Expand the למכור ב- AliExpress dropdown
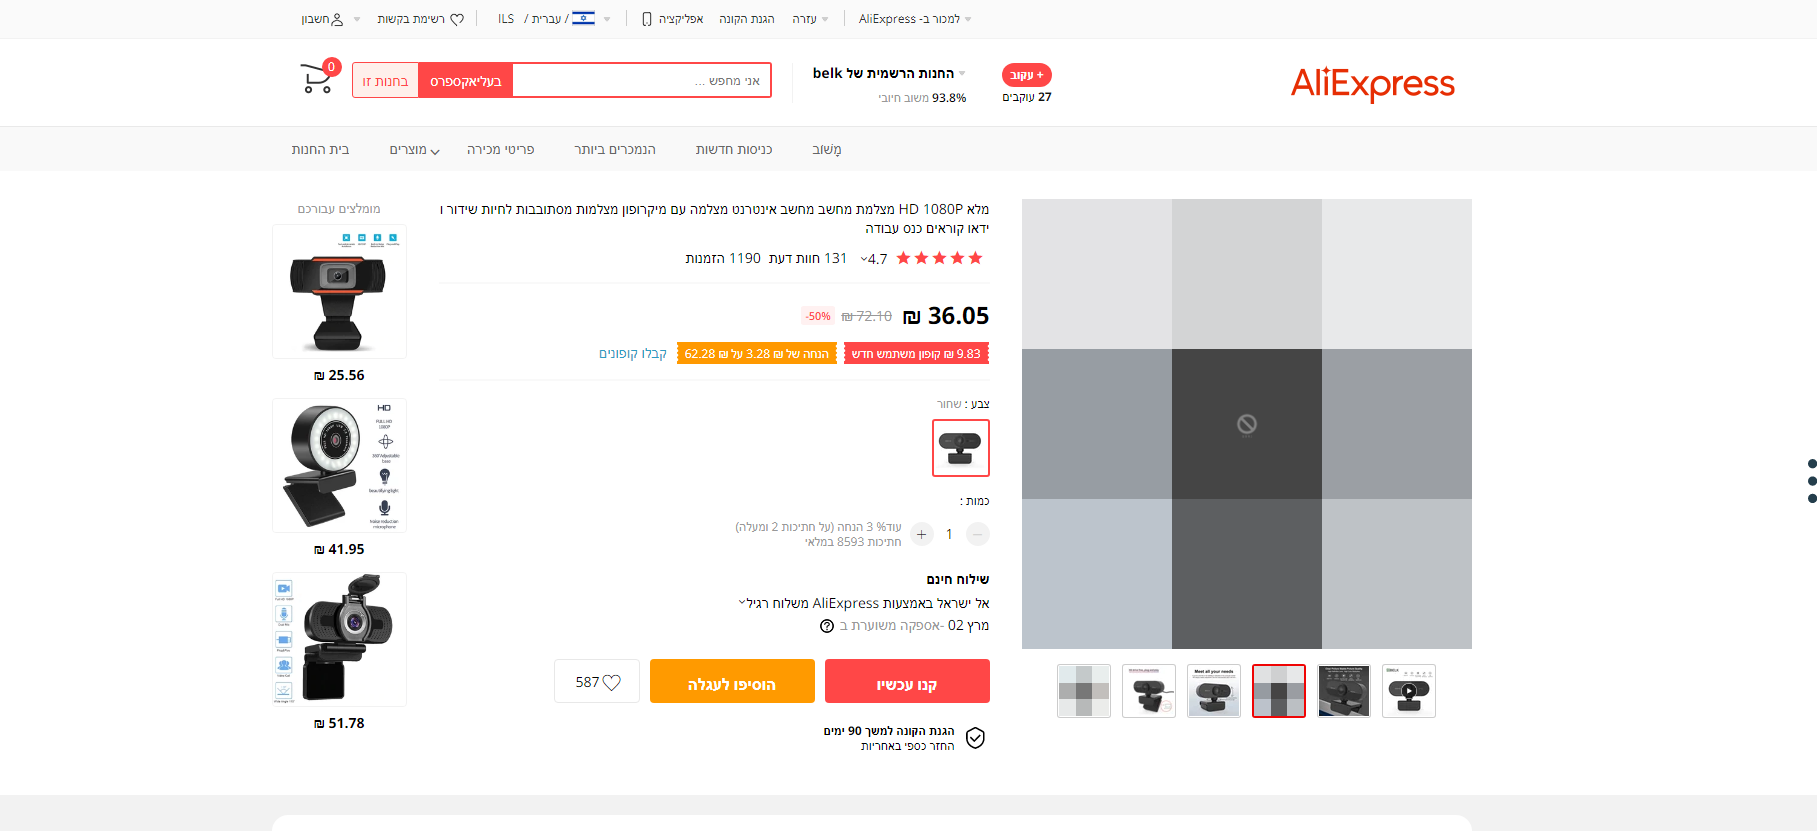This screenshot has height=831, width=1817. point(915,19)
